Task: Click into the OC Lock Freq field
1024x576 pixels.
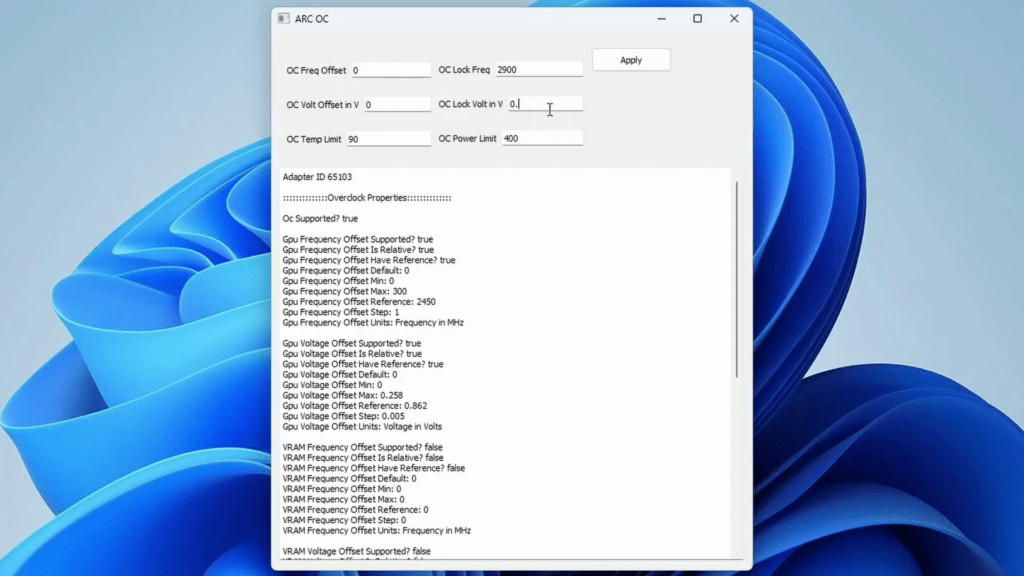Action: pyautogui.click(x=539, y=69)
